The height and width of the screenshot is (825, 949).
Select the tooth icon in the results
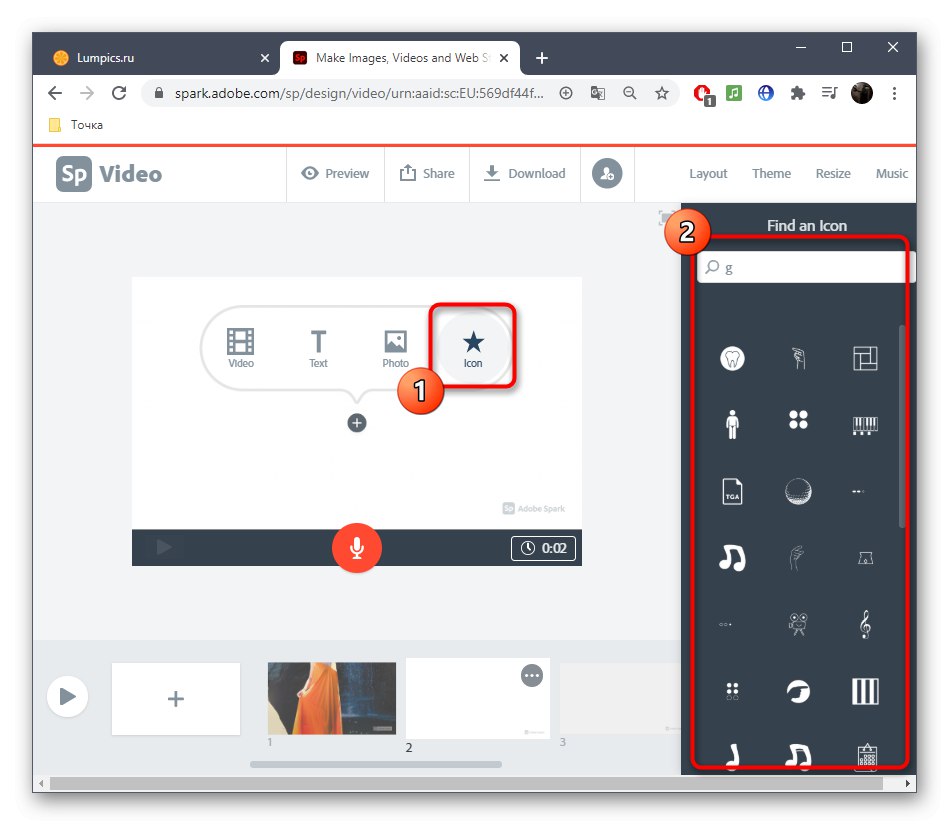click(732, 357)
